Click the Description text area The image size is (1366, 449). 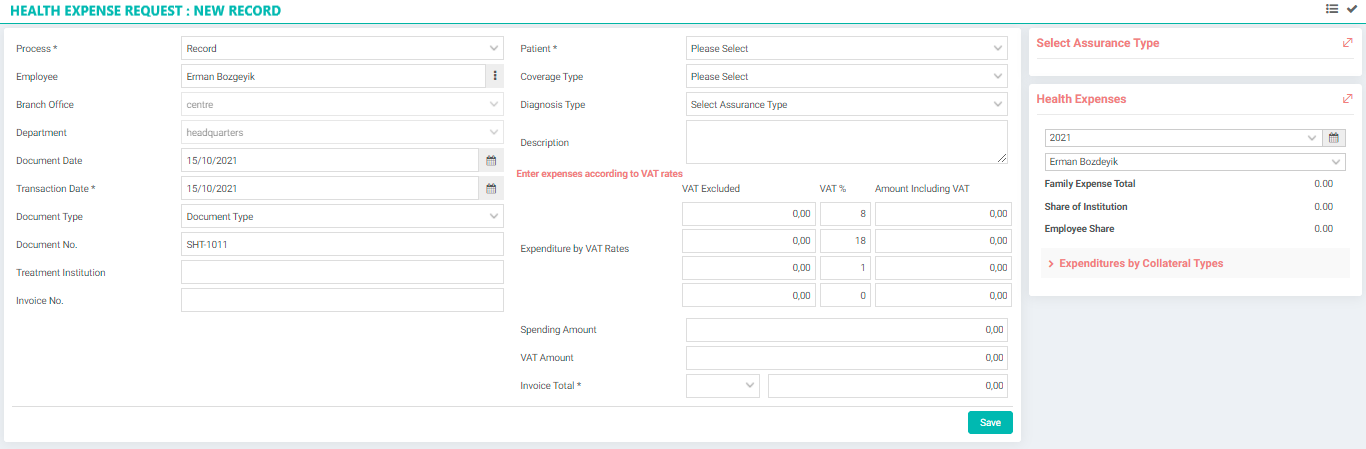(x=846, y=142)
